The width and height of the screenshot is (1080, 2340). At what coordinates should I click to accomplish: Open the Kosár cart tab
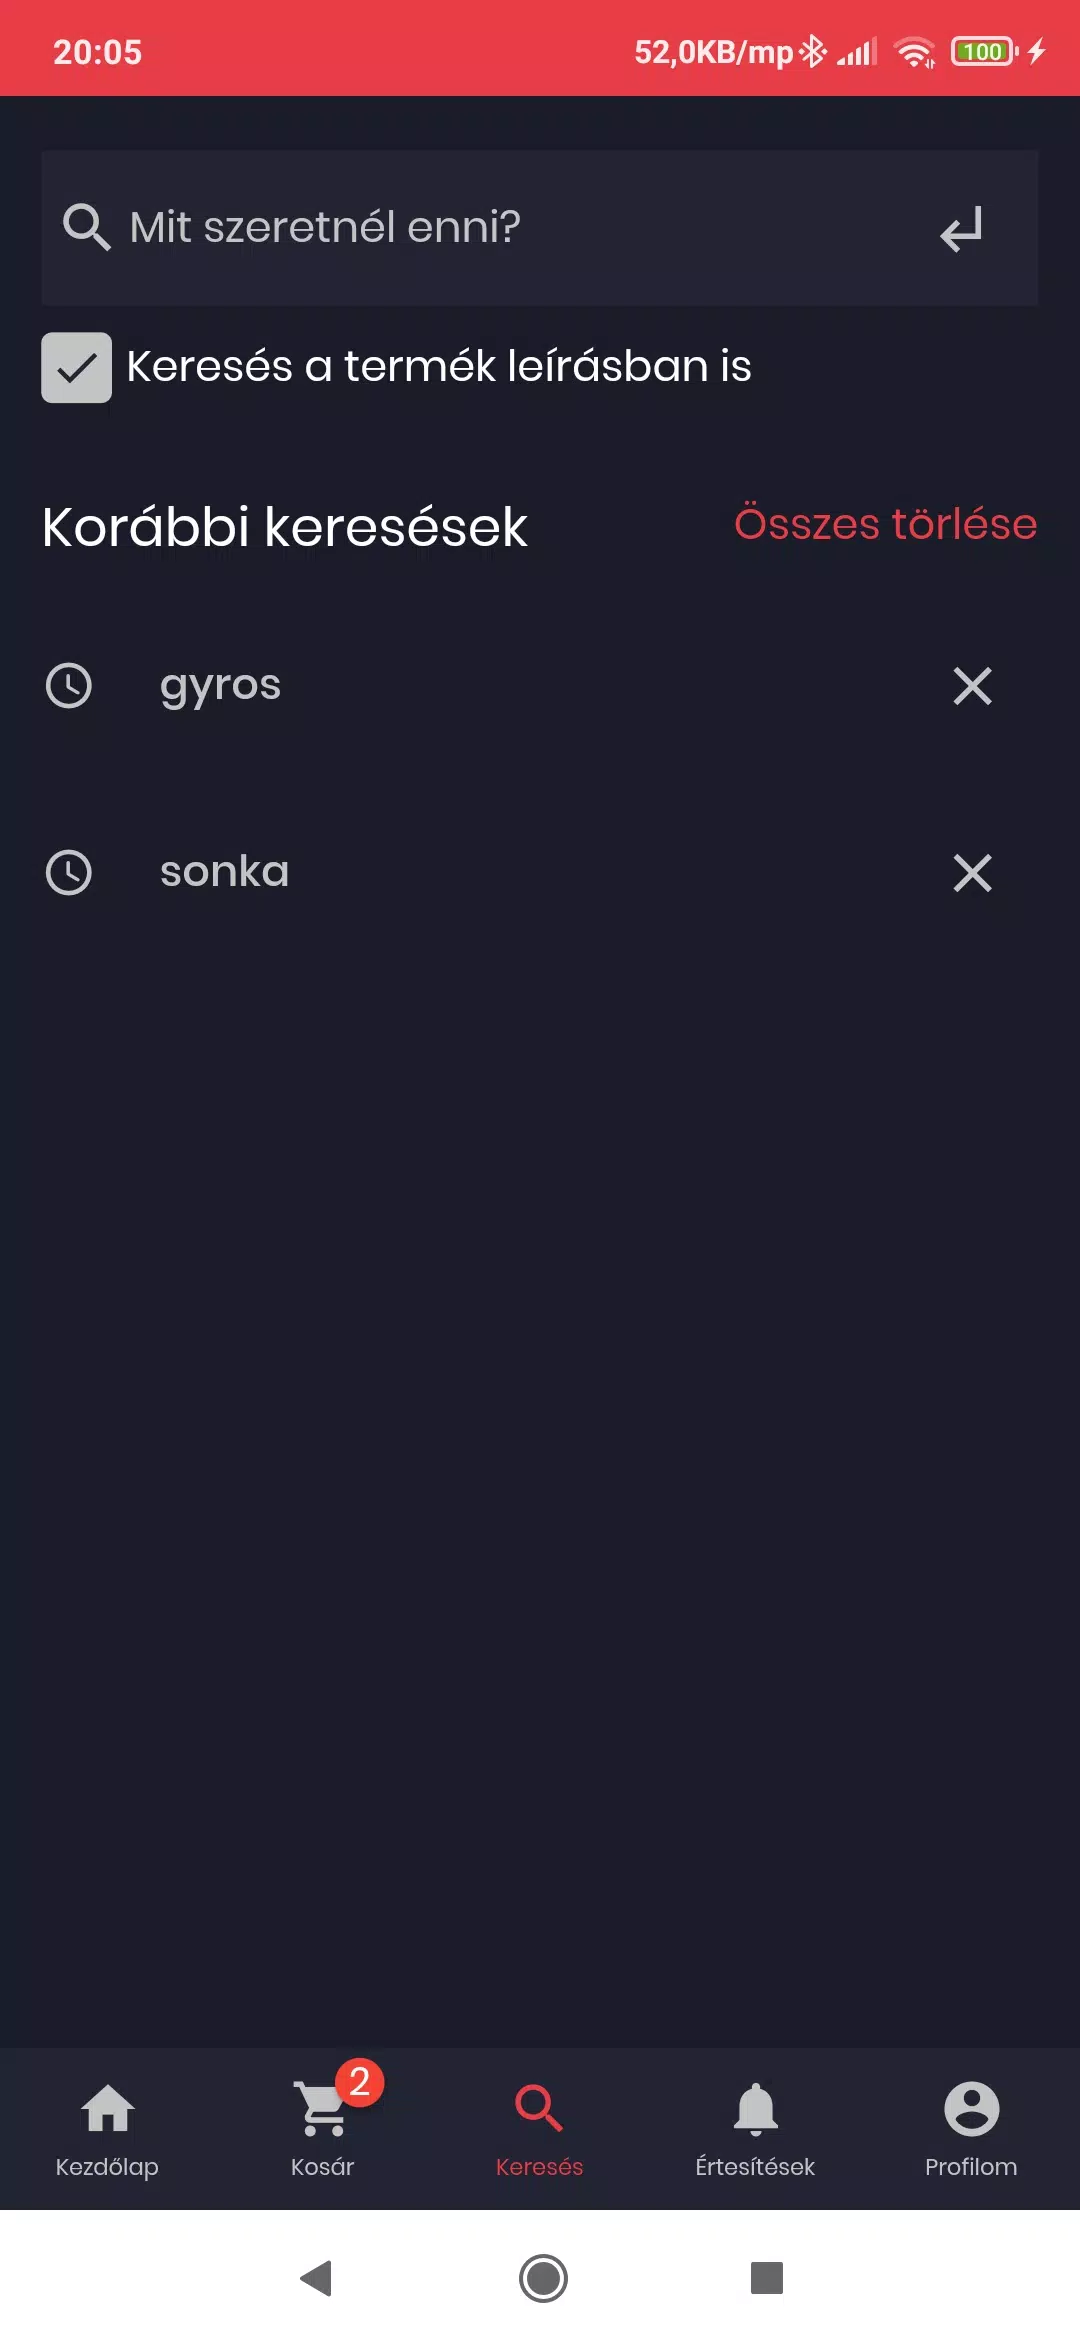tap(322, 2130)
